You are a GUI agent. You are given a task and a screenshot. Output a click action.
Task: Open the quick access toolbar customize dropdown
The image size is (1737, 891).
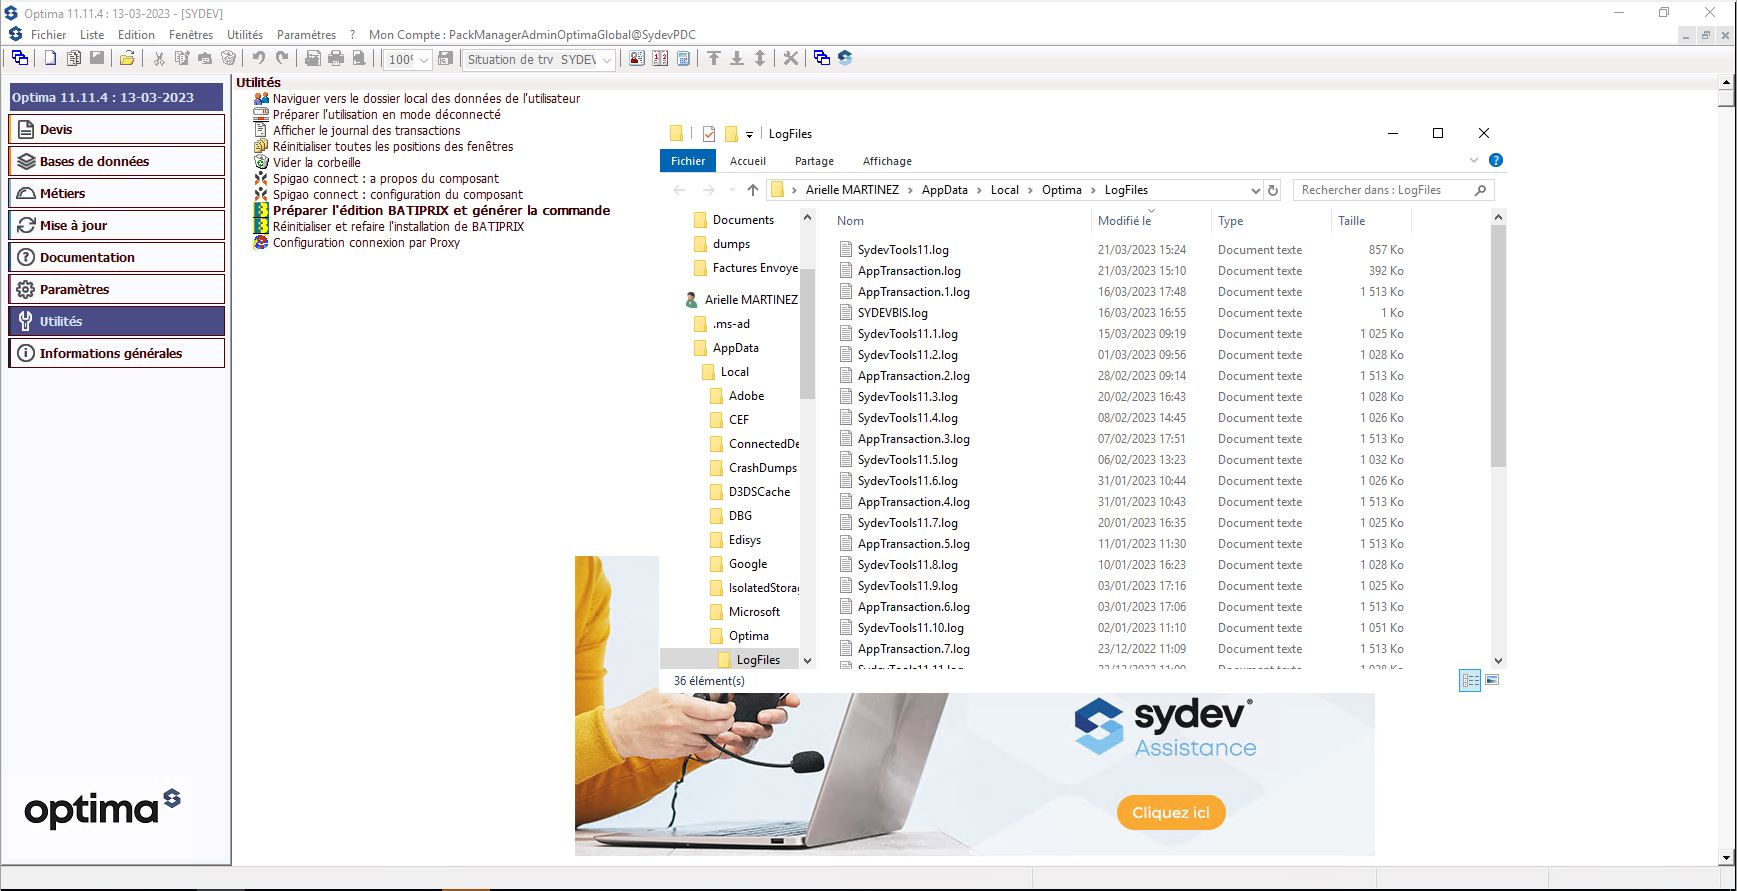tap(749, 134)
